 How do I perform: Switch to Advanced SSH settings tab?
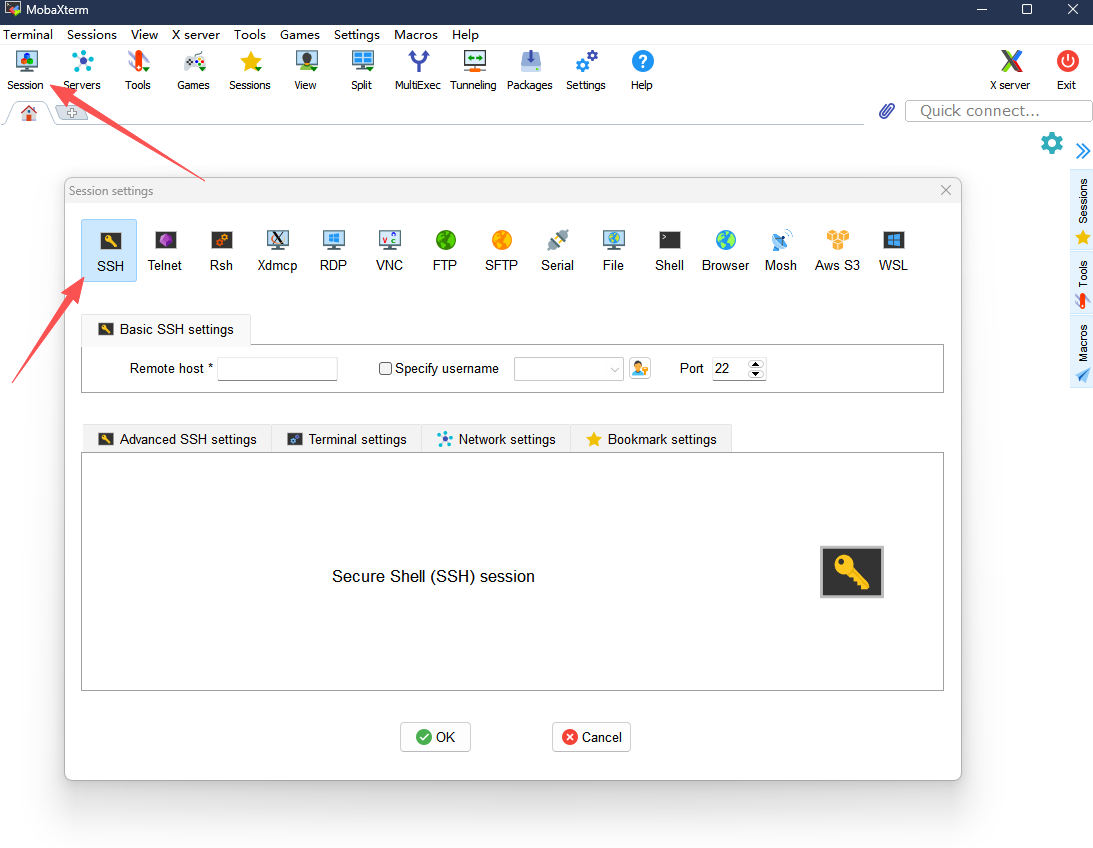point(178,439)
